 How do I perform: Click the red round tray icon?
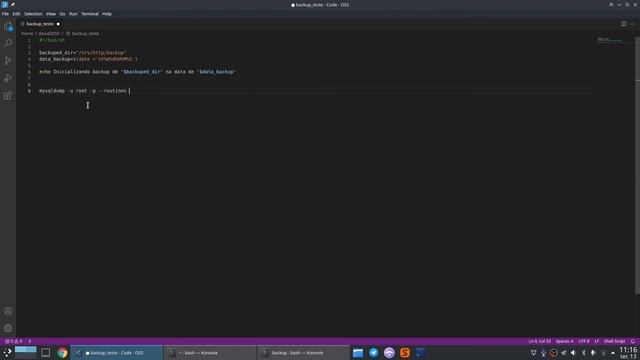[553, 353]
